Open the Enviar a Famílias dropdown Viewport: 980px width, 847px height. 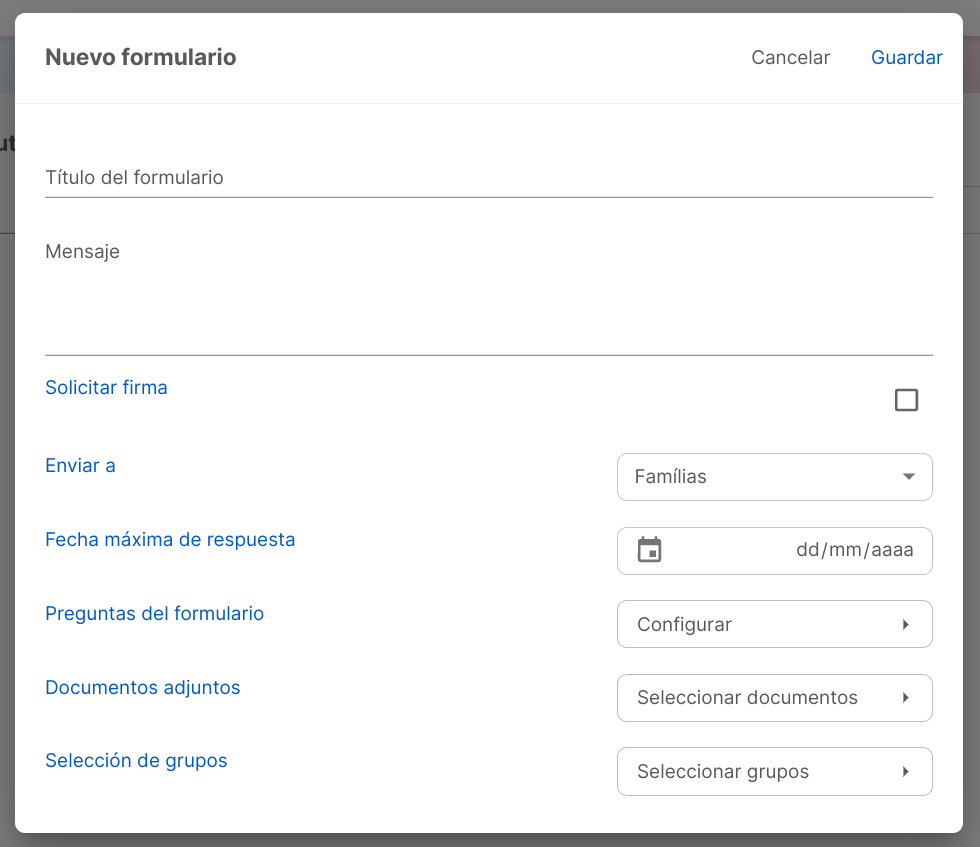pyautogui.click(x=774, y=477)
